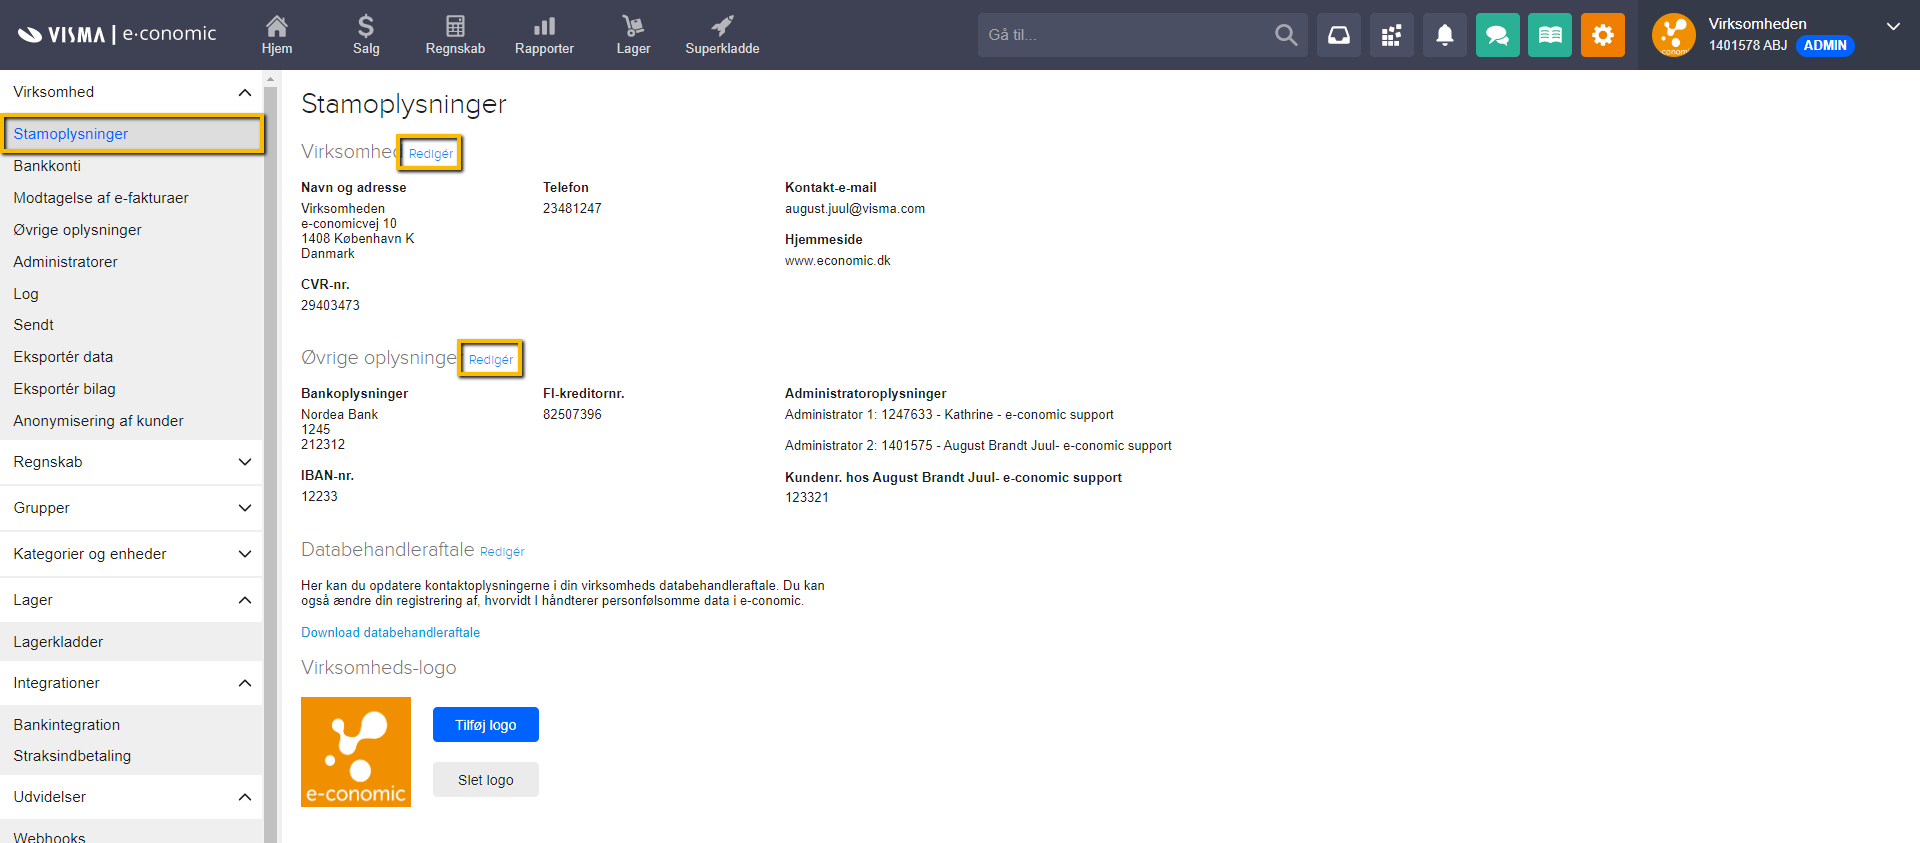Click the Gå til search field
This screenshot has height=843, width=1920.
coord(1125,35)
